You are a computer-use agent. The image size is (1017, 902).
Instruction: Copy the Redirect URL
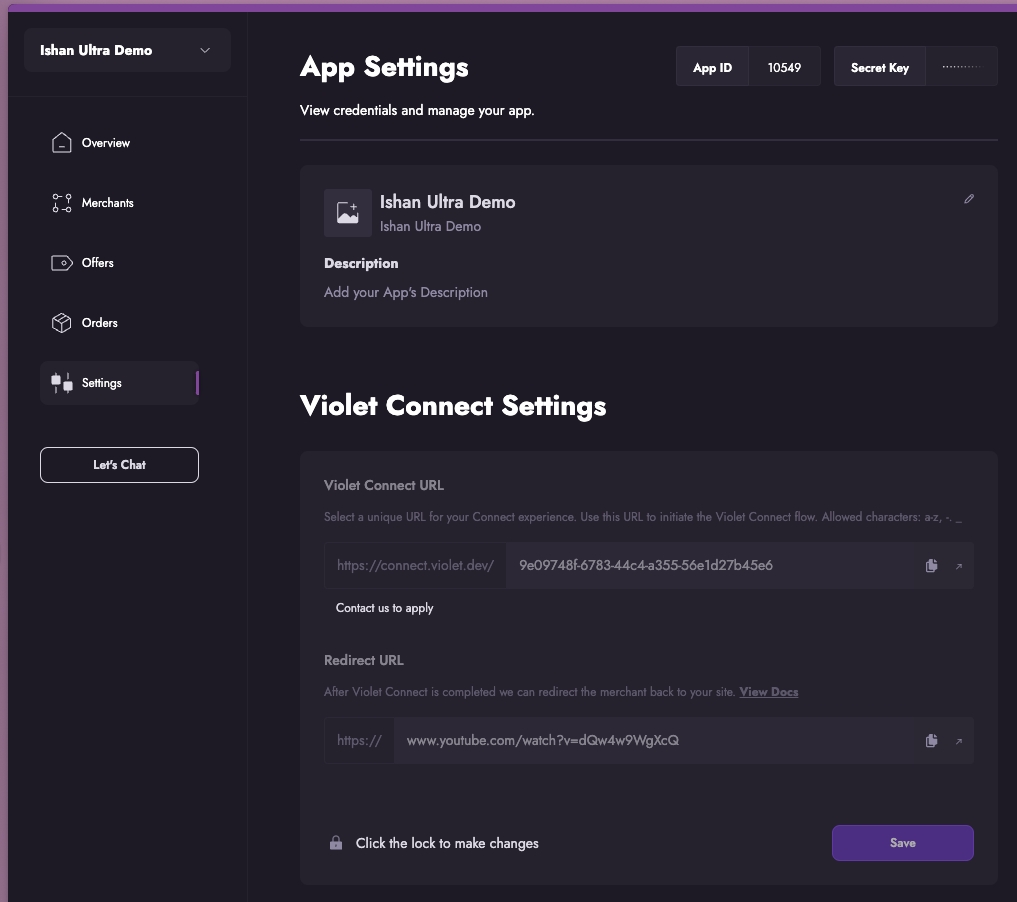[x=931, y=741]
